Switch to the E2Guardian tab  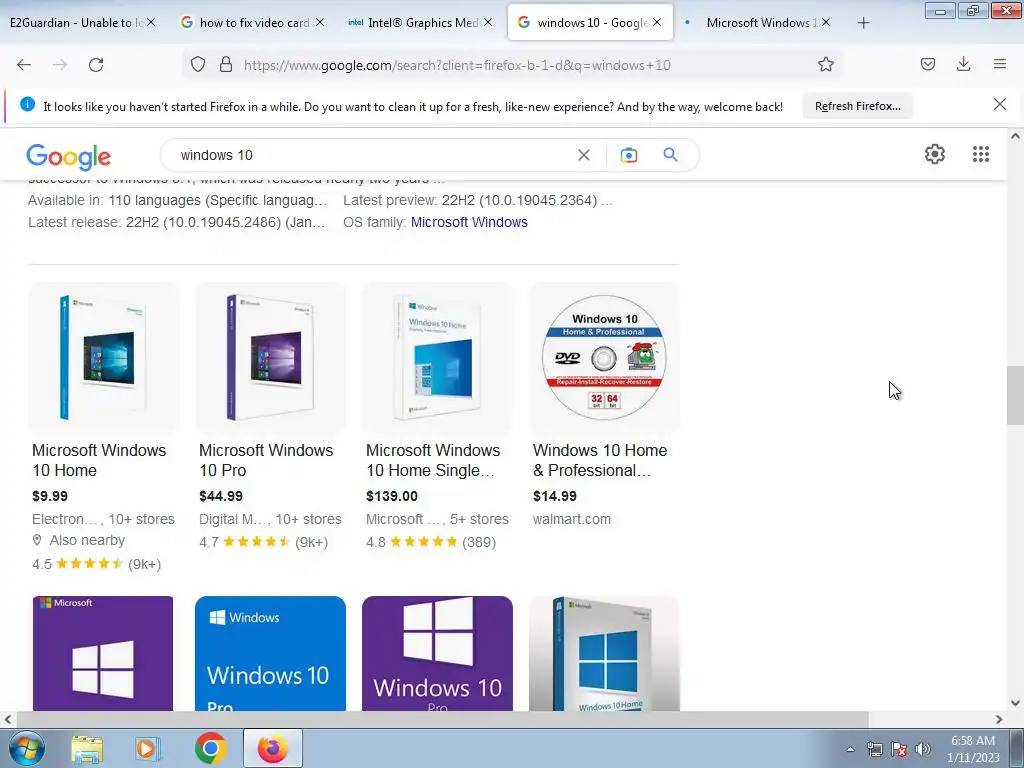(76, 23)
